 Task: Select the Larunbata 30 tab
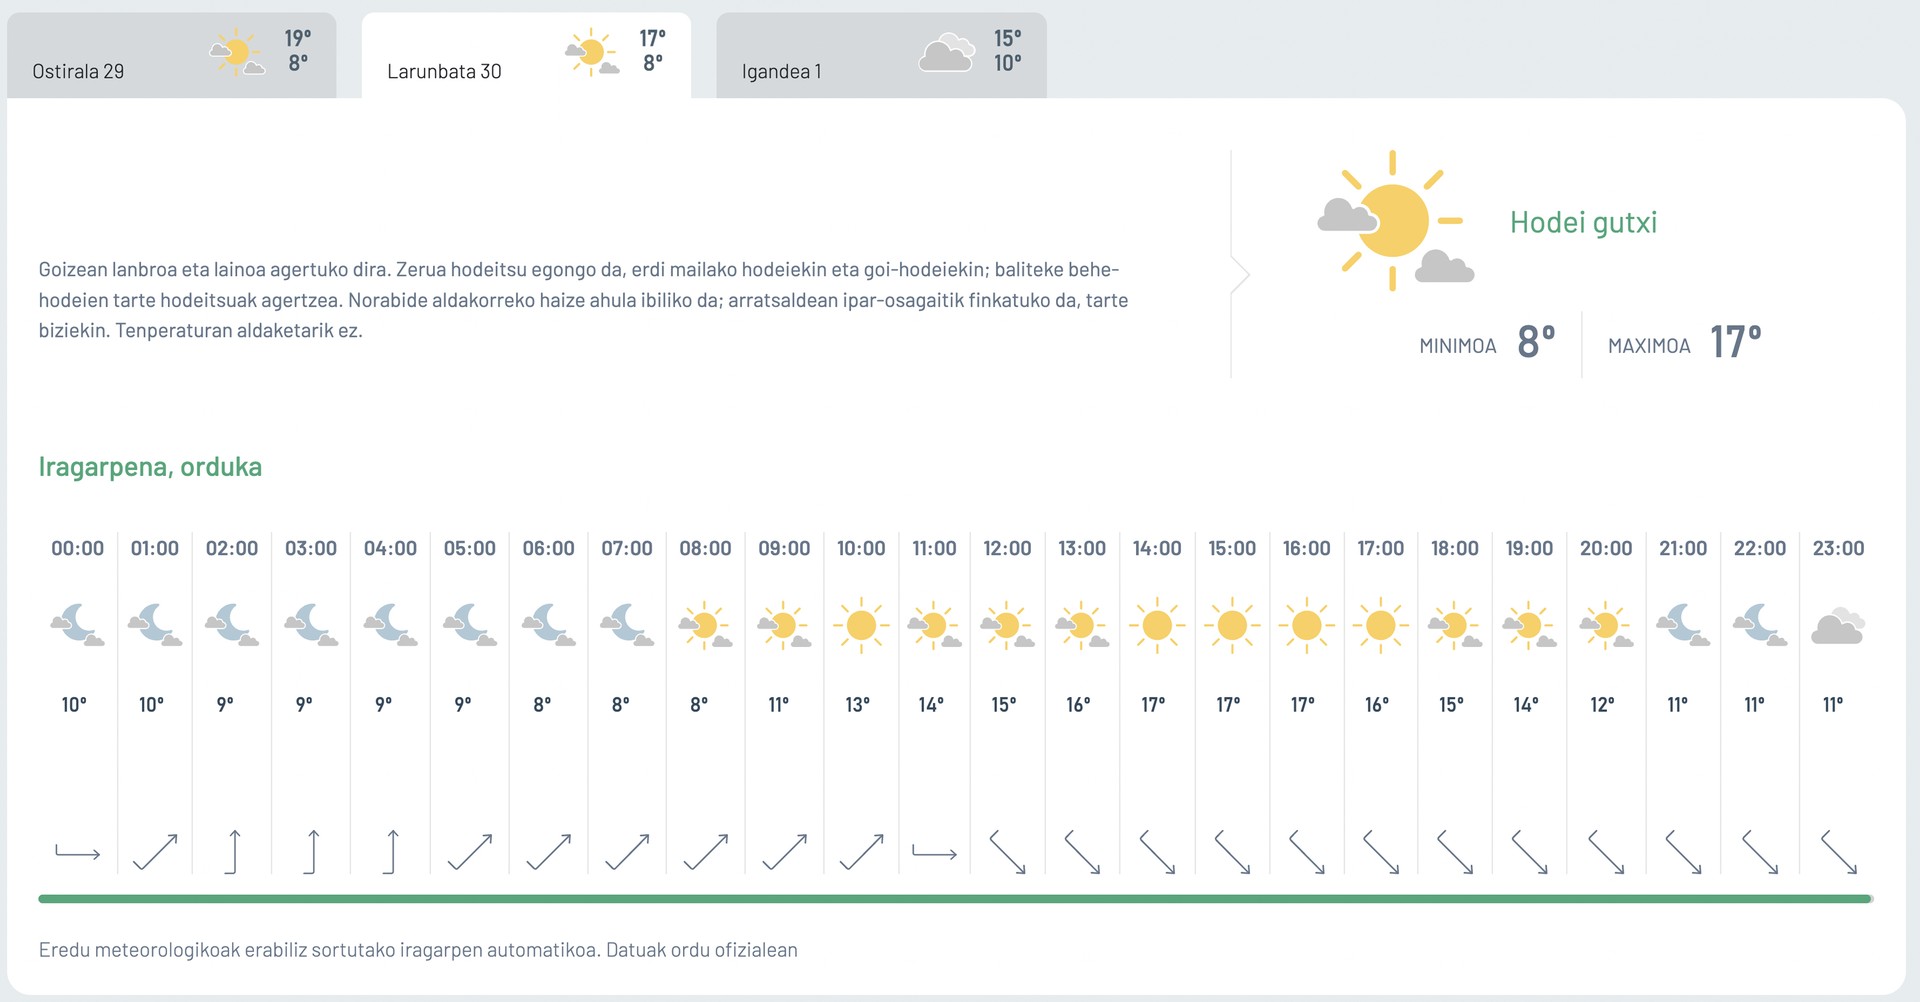(x=526, y=56)
